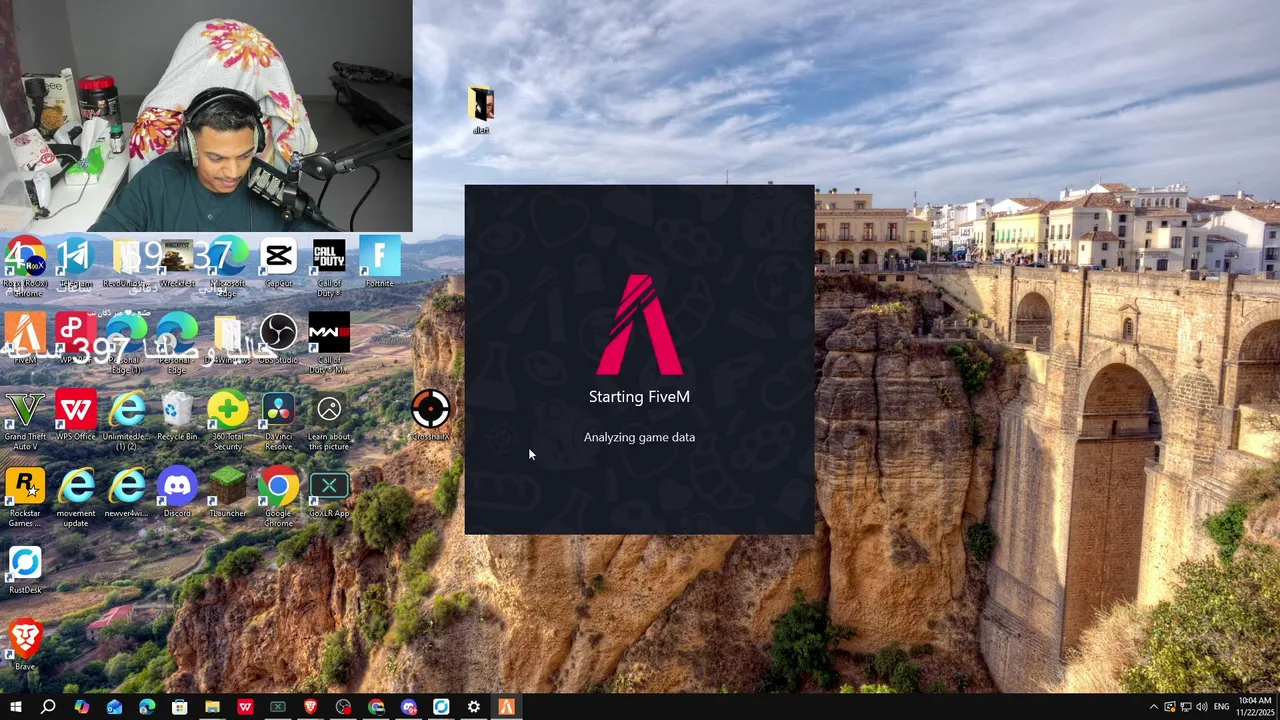Click the Windows Start button
1280x720 pixels.
[15, 707]
